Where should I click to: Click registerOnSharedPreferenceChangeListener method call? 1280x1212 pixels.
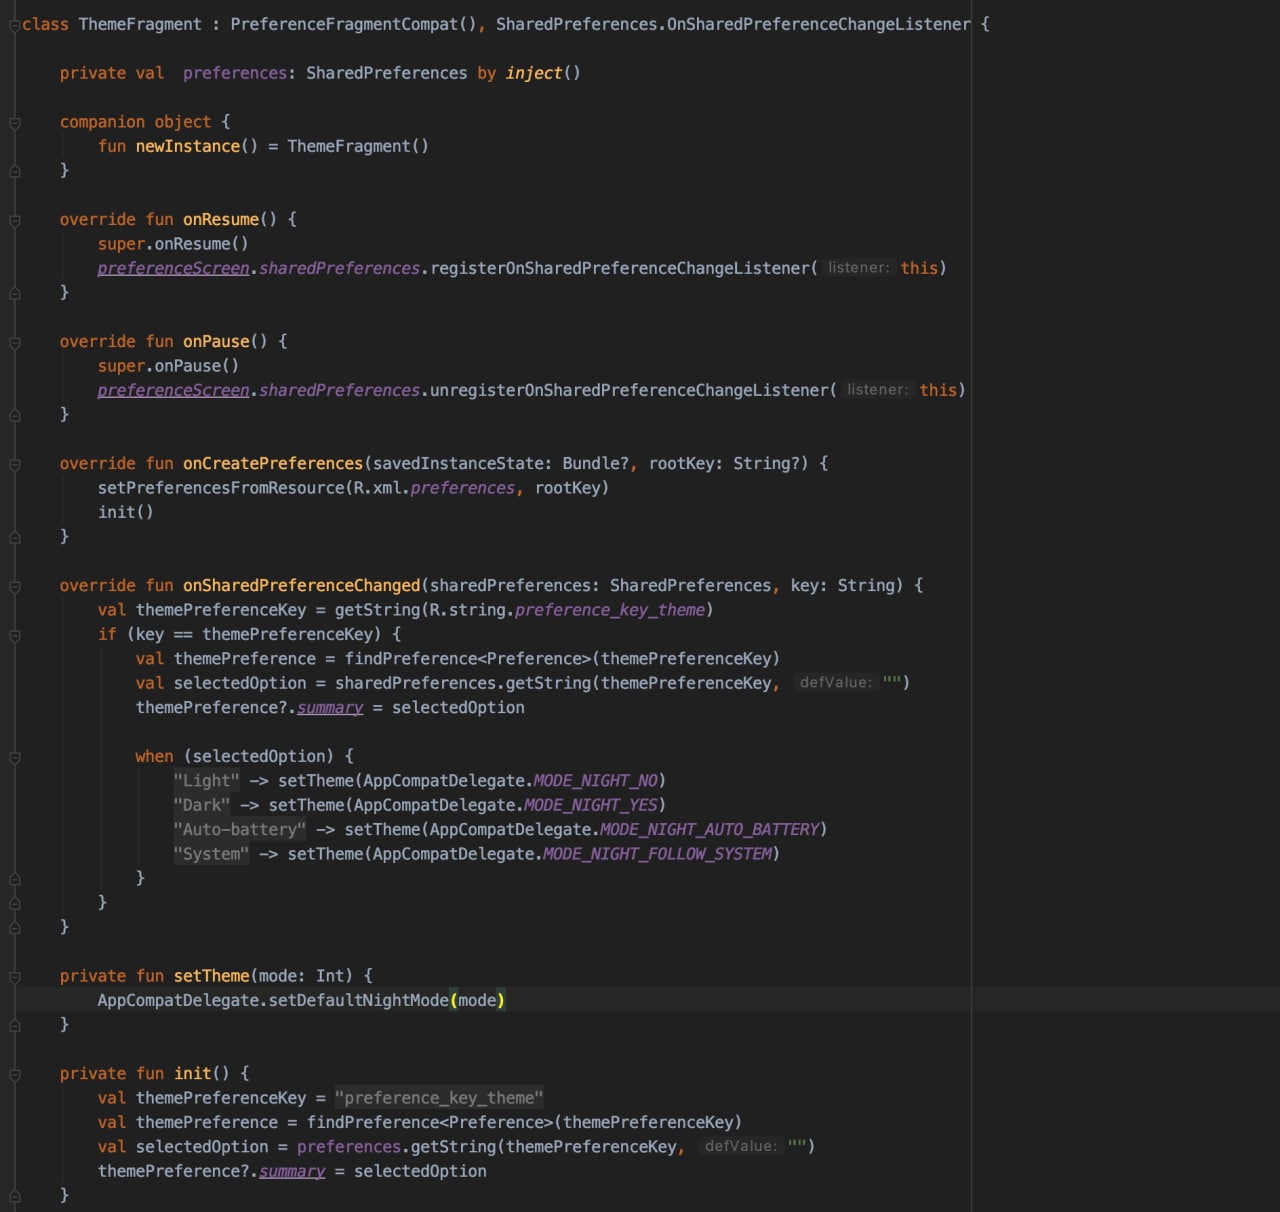(x=620, y=268)
